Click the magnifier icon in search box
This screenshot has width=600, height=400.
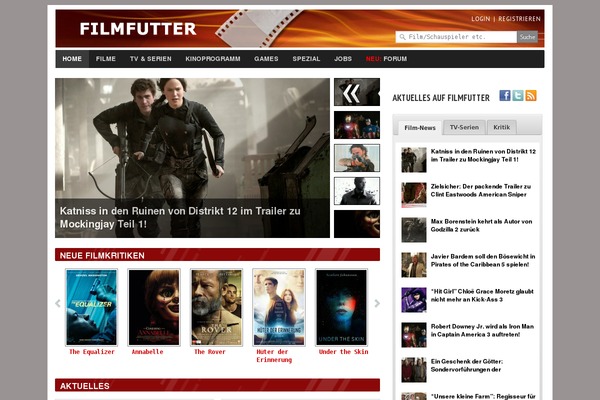pyautogui.click(x=402, y=37)
